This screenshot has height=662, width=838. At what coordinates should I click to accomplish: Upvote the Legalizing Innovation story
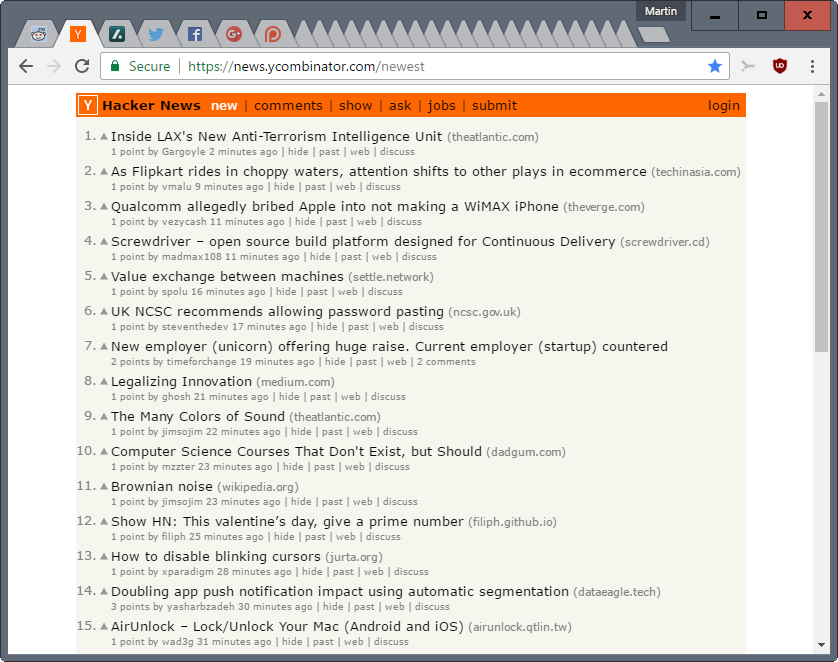[x=104, y=381]
